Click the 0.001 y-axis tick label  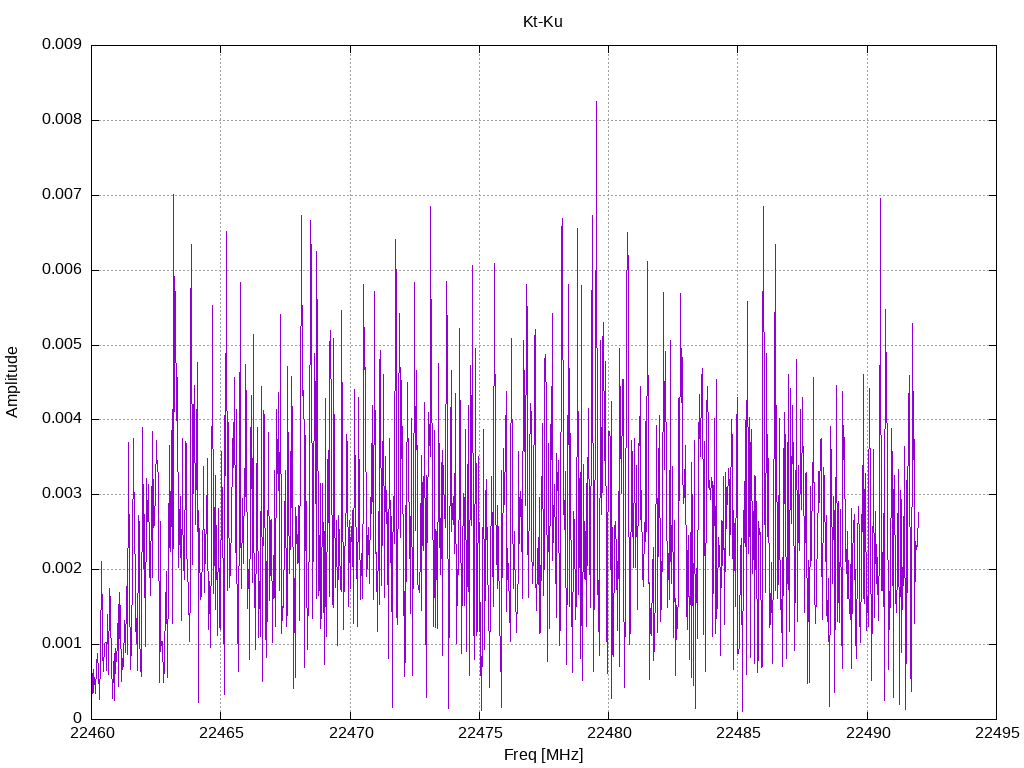pyautogui.click(x=62, y=643)
